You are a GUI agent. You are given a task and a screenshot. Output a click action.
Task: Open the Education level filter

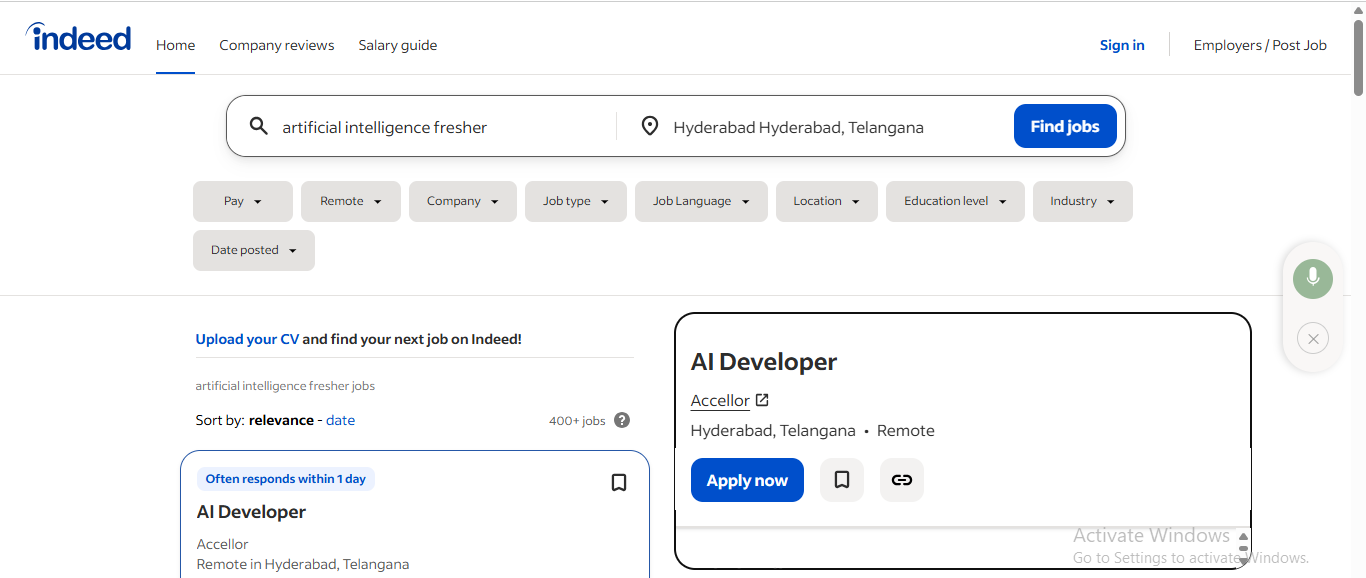954,201
